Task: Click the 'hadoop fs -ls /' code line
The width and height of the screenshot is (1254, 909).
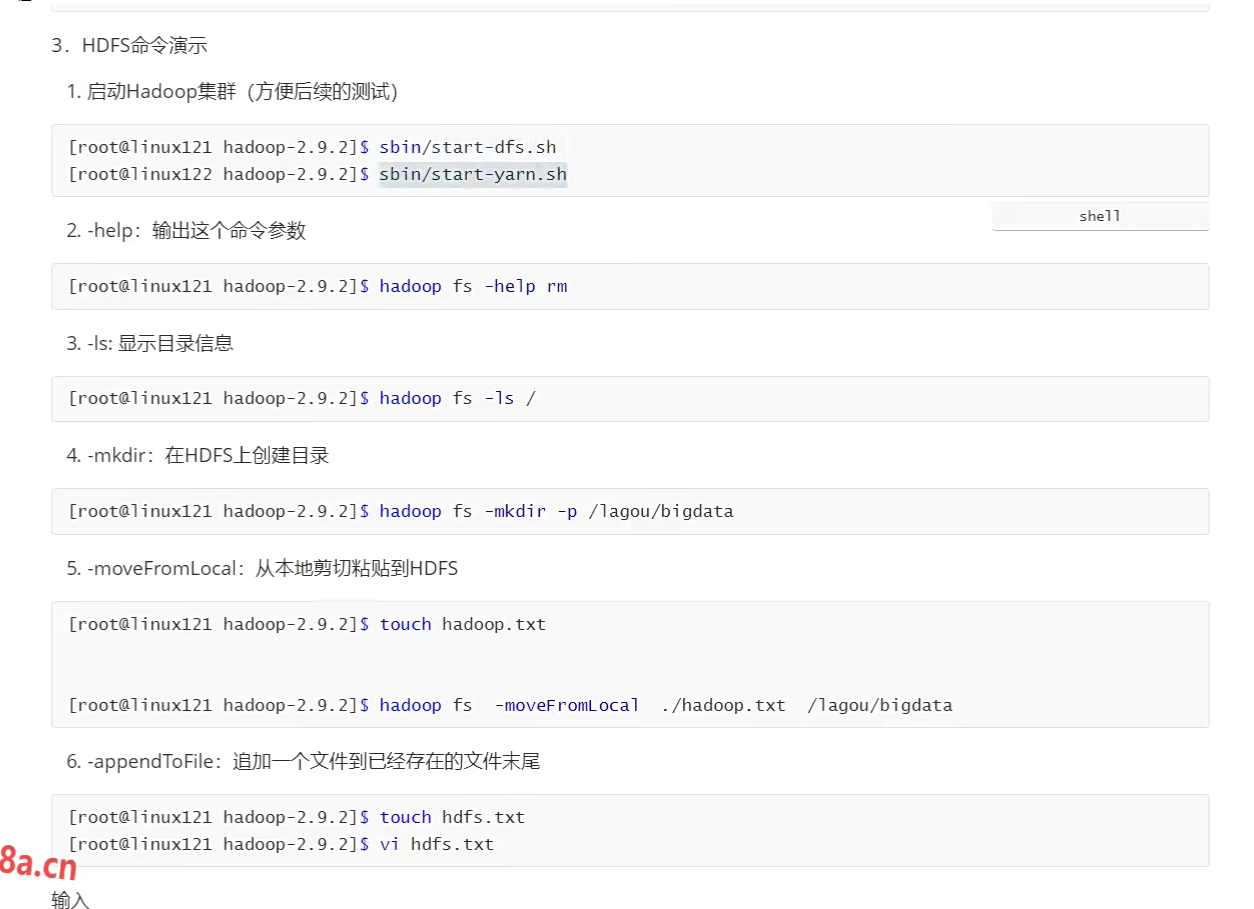Action: pyautogui.click(x=457, y=398)
